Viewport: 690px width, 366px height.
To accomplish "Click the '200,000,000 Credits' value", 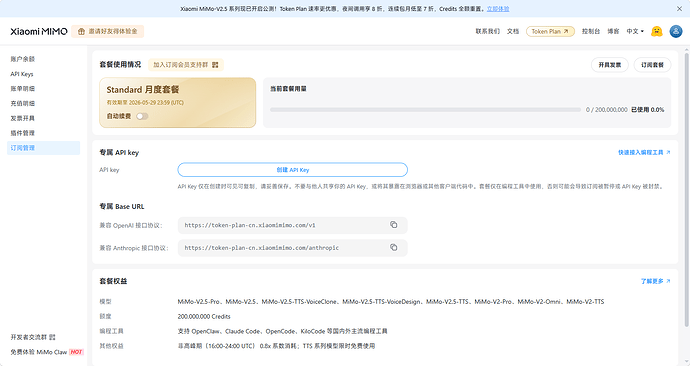I will pos(204,316).
